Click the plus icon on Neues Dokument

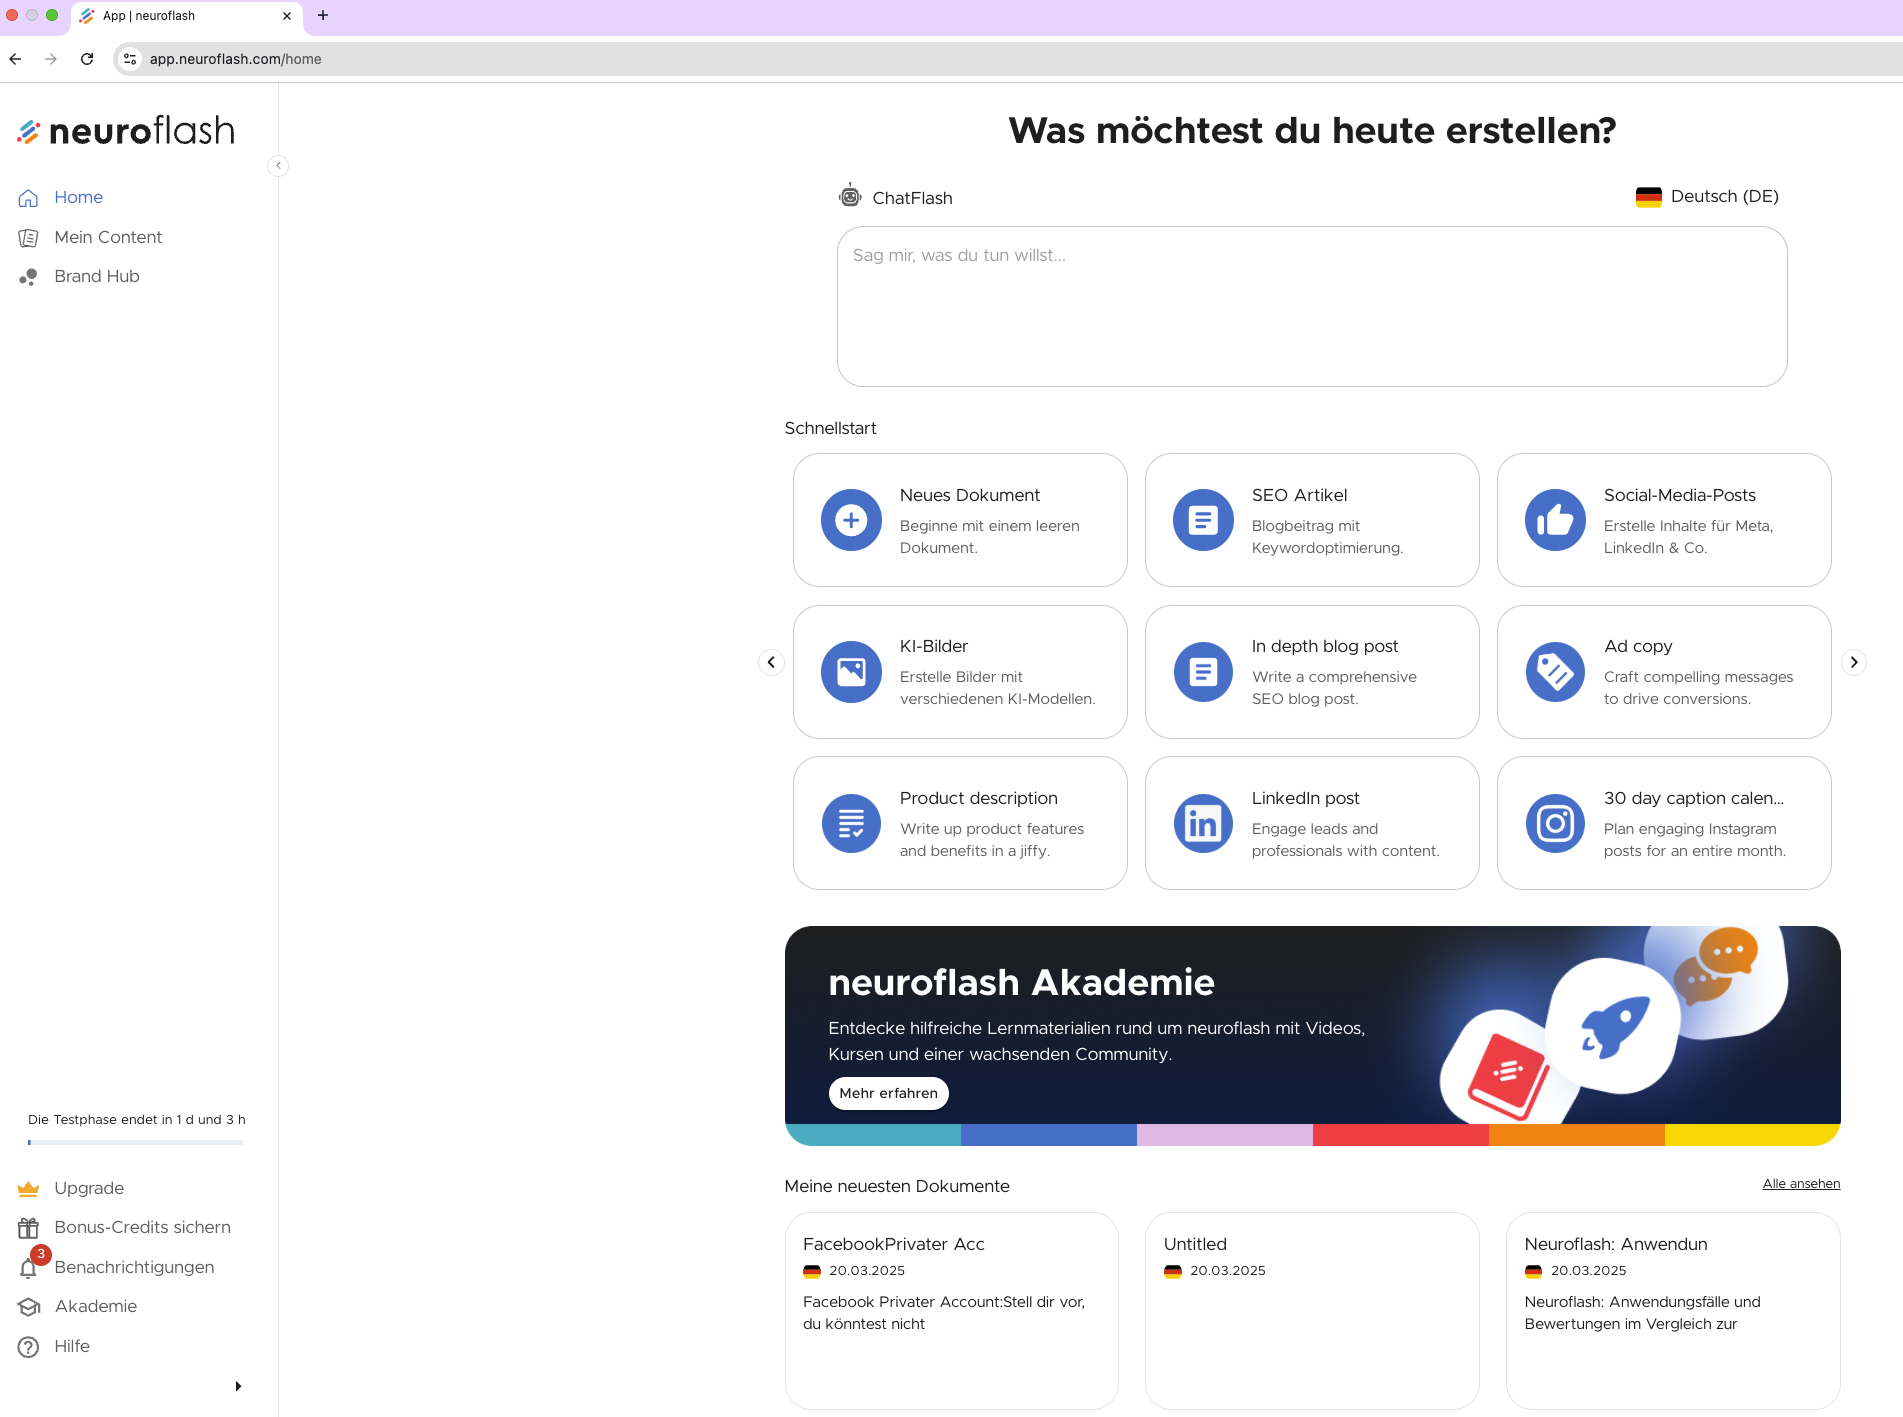(x=851, y=520)
